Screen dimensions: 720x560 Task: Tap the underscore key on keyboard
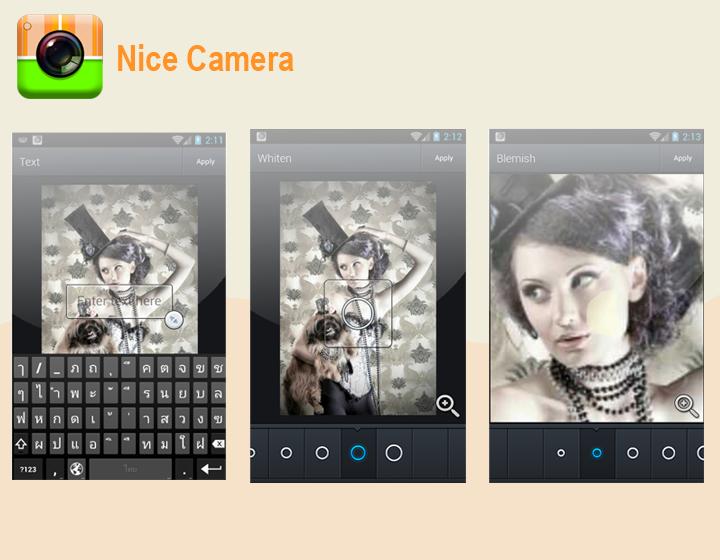(x=57, y=368)
